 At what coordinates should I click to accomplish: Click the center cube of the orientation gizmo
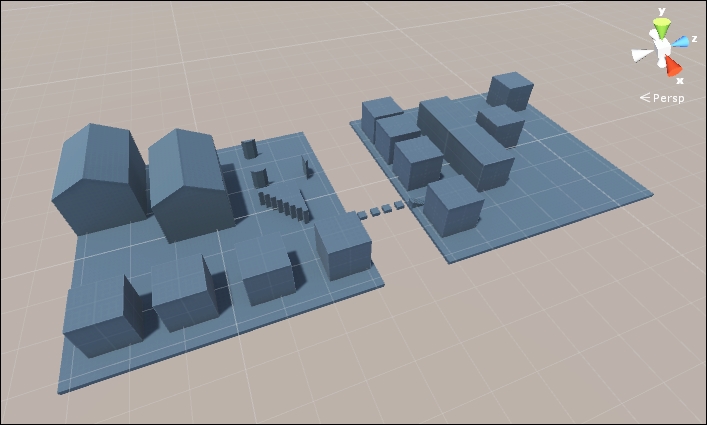[662, 47]
